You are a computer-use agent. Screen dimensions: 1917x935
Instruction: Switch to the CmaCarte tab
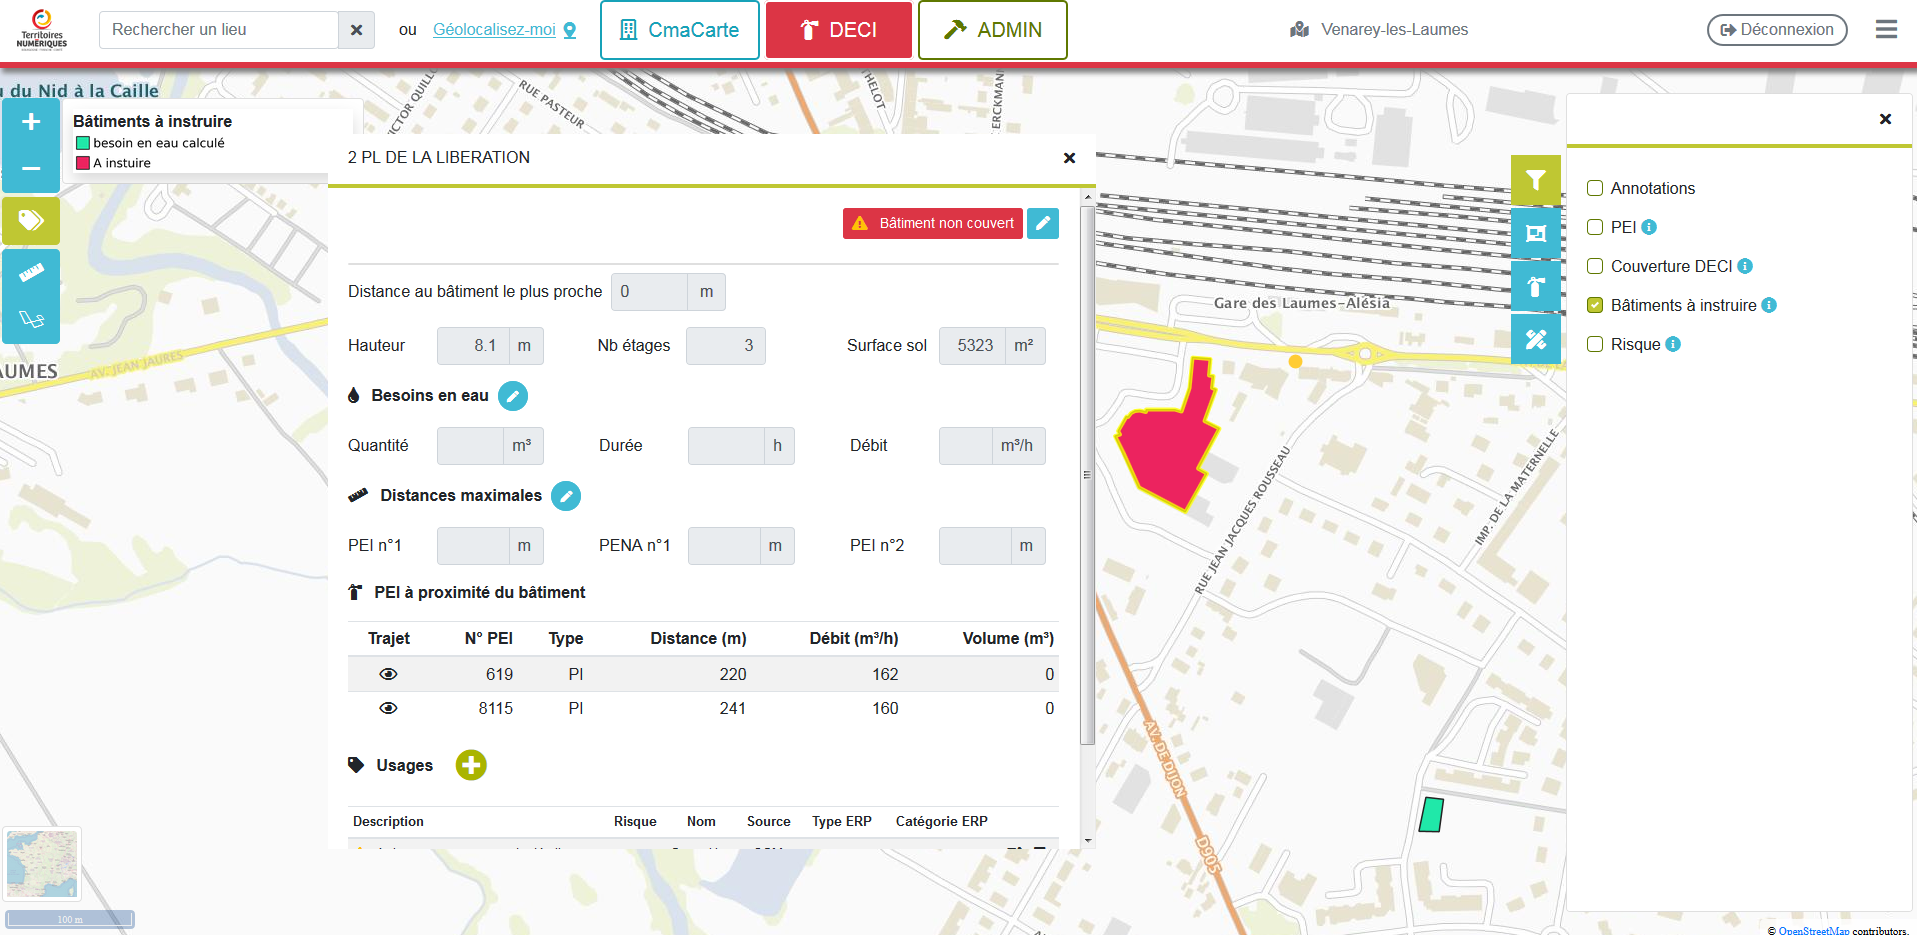point(679,30)
